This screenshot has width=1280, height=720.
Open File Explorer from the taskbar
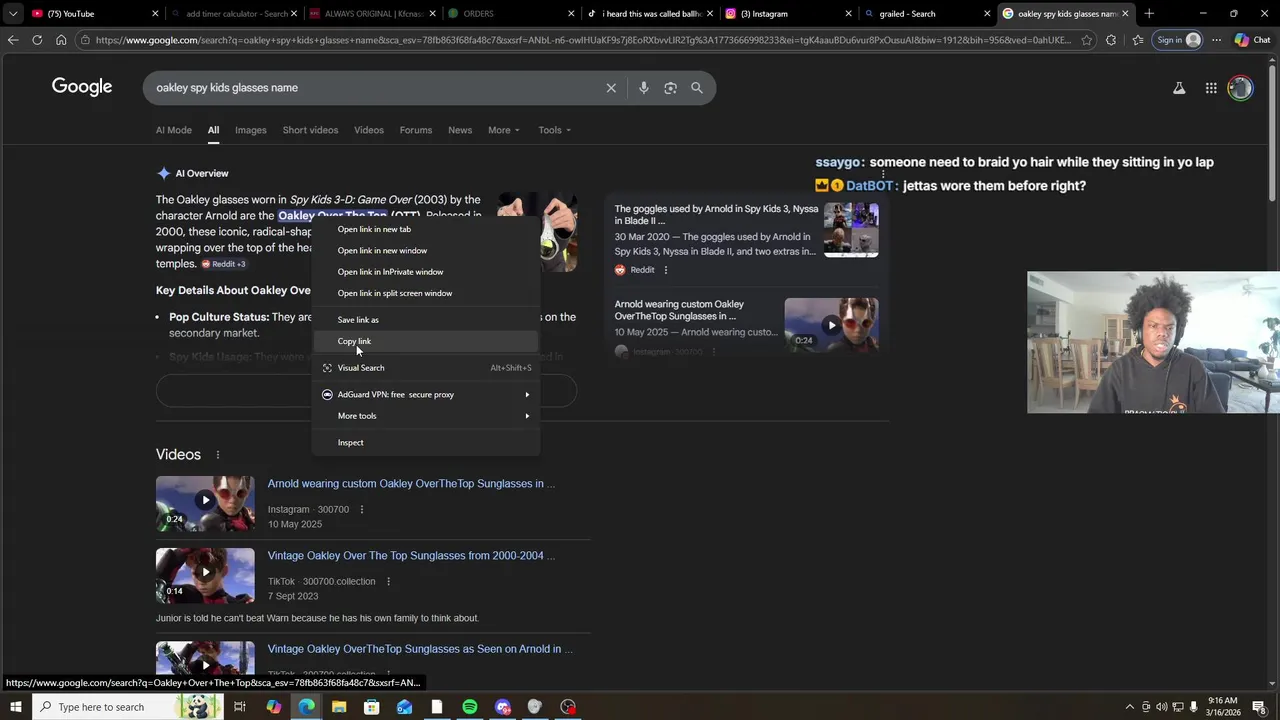[x=339, y=707]
